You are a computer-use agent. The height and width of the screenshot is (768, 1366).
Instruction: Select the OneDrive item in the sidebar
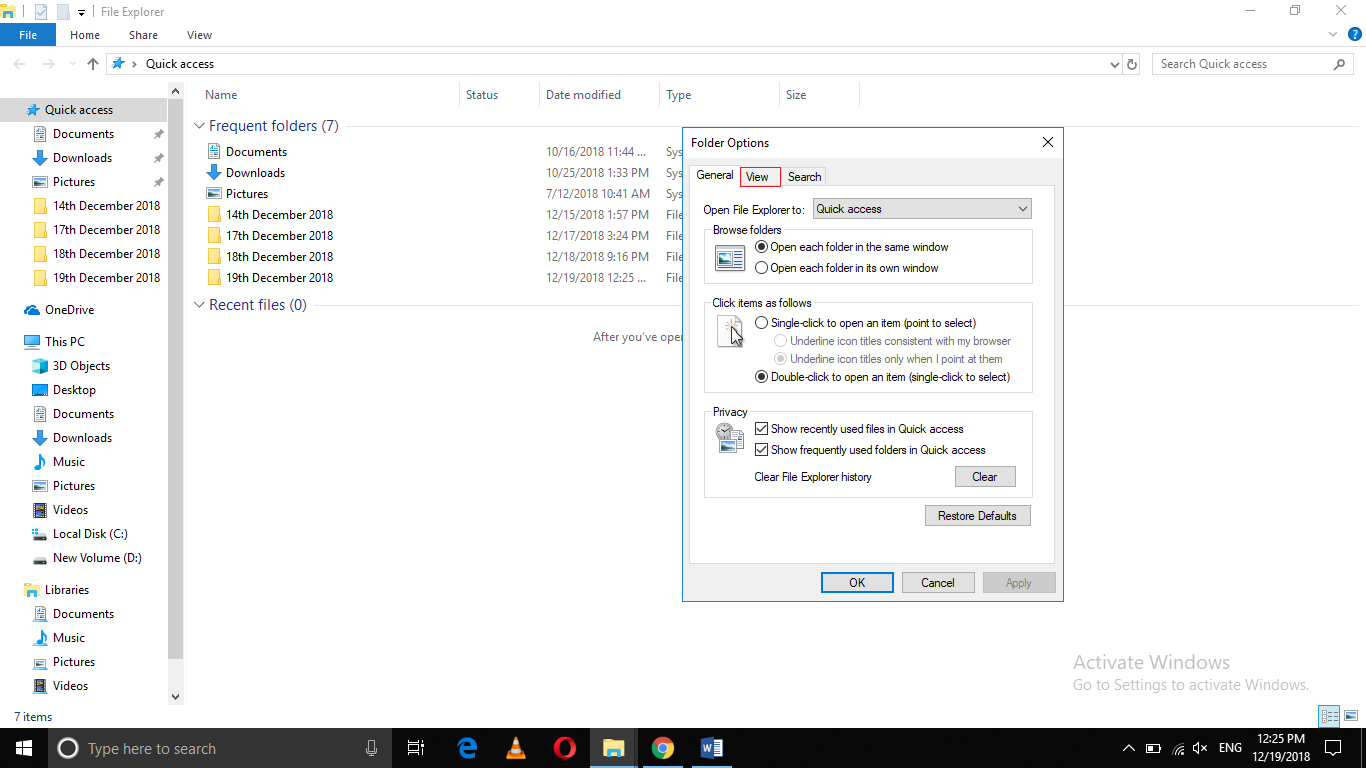(66, 309)
